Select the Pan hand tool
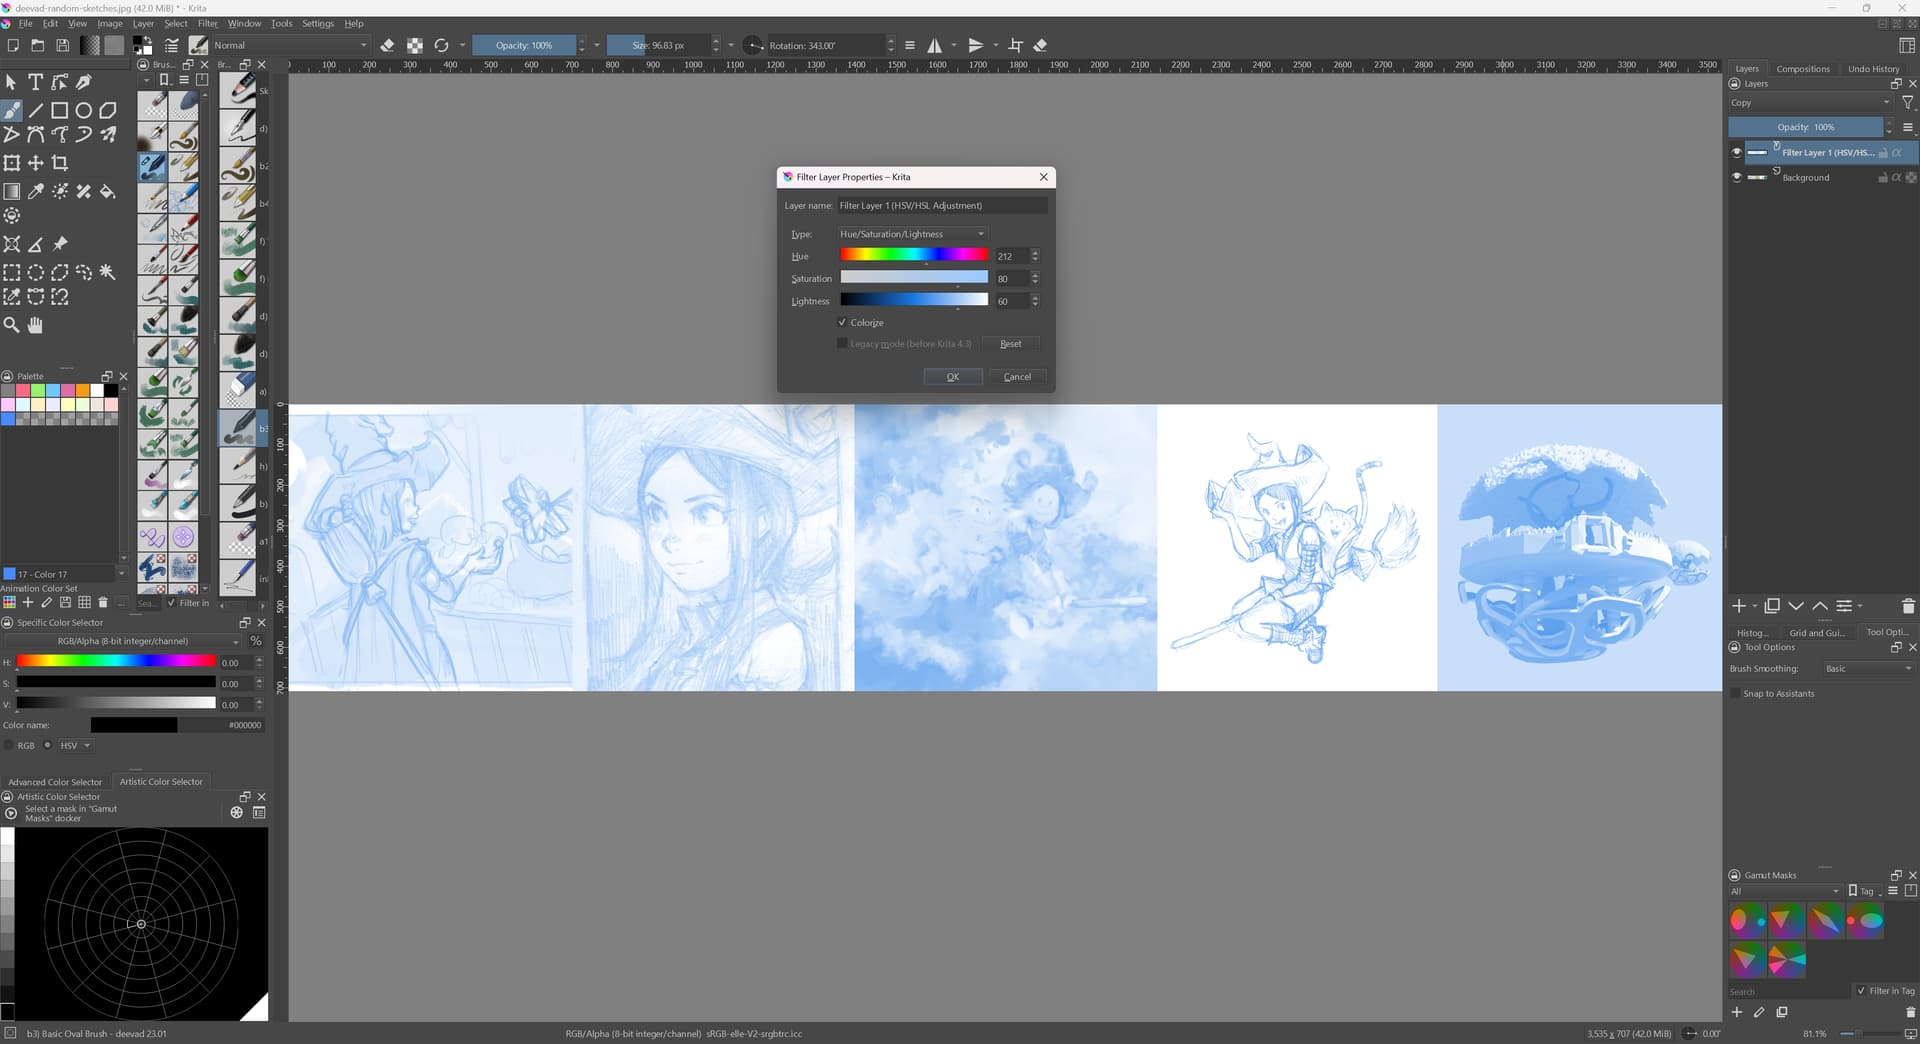Image resolution: width=1920 pixels, height=1044 pixels. coord(35,325)
